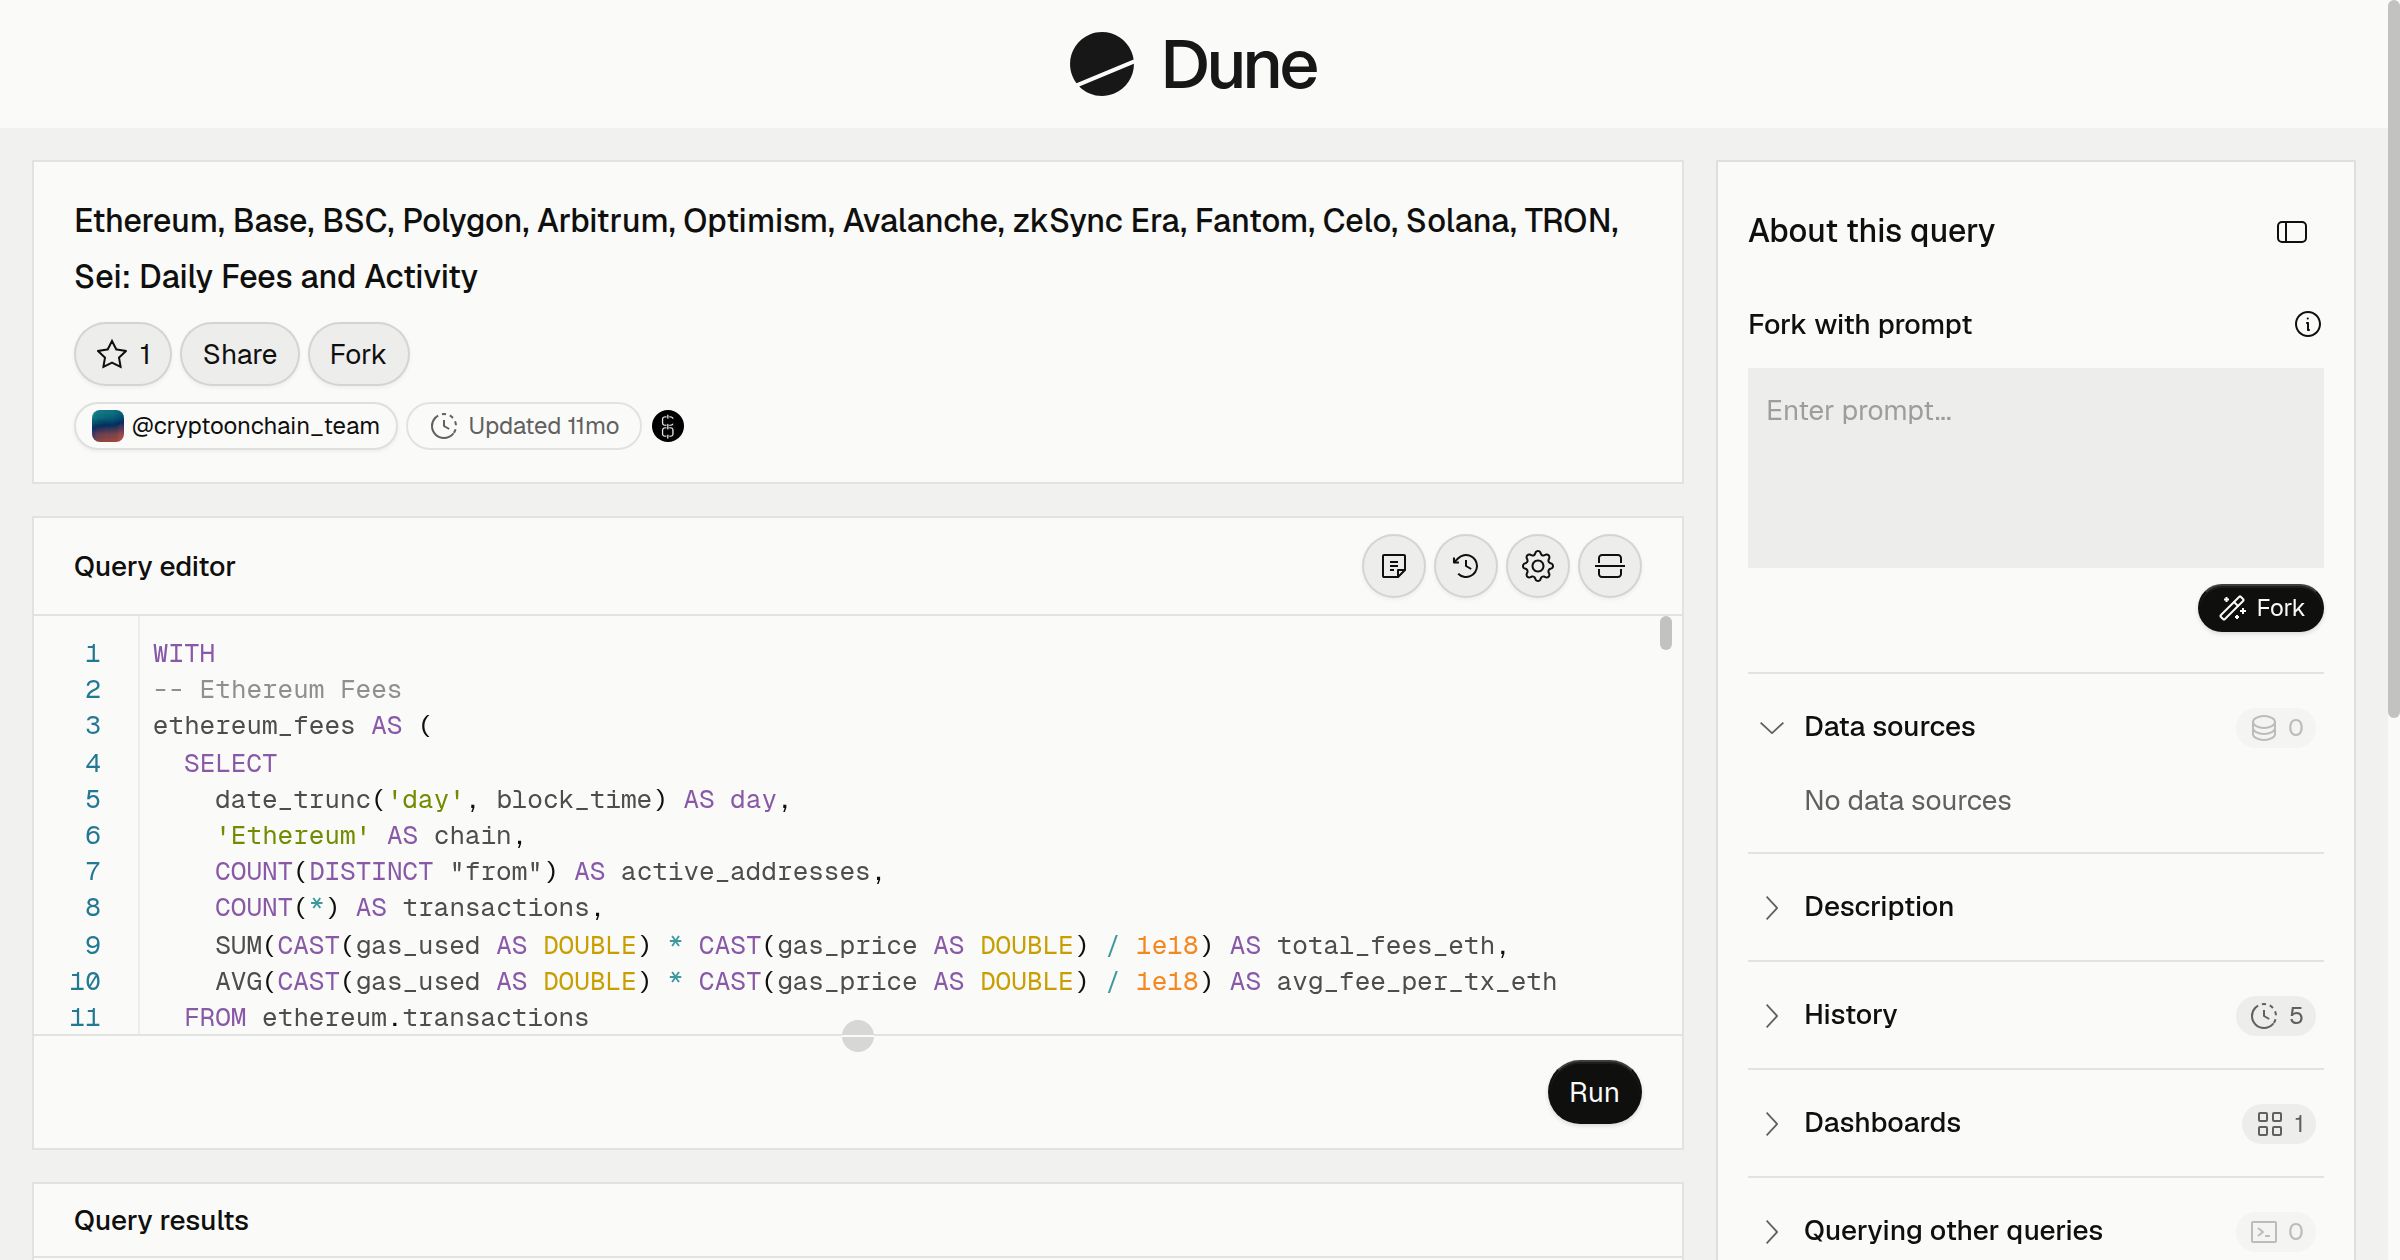Click the WITH keyword on line 1
The width and height of the screenshot is (2400, 1260).
point(184,653)
